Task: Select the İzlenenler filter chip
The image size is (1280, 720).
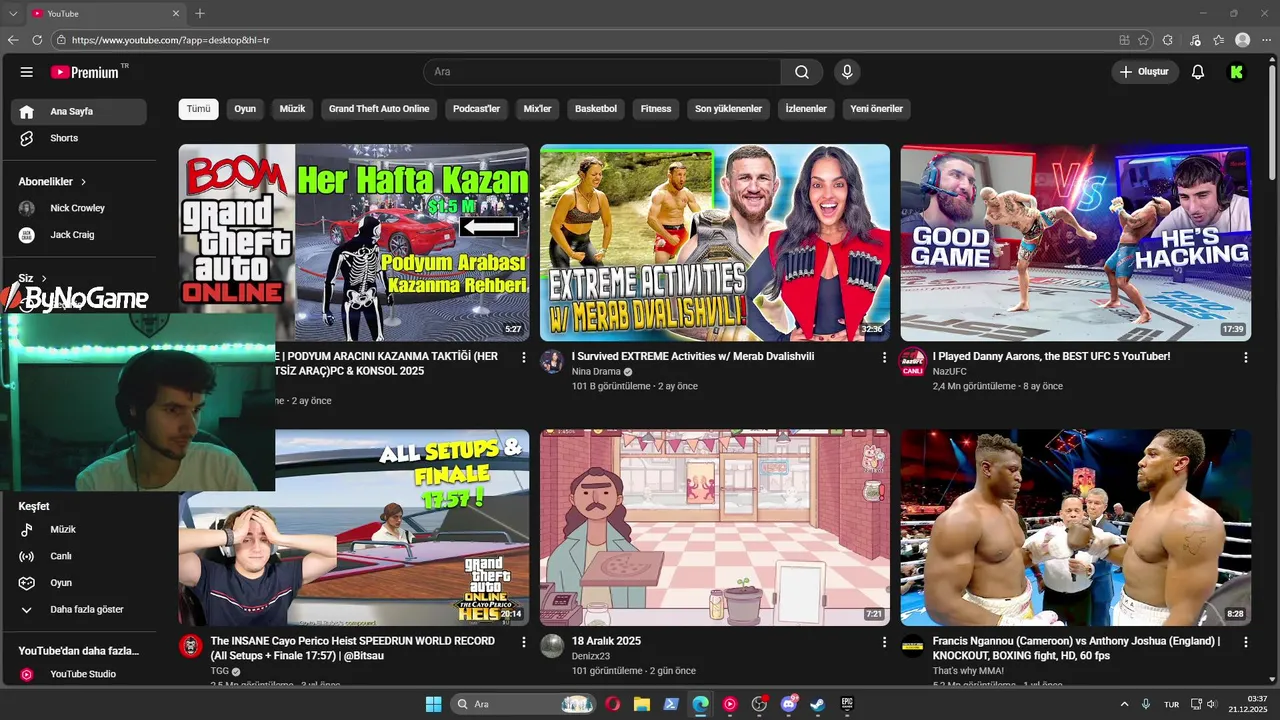Action: (806, 109)
